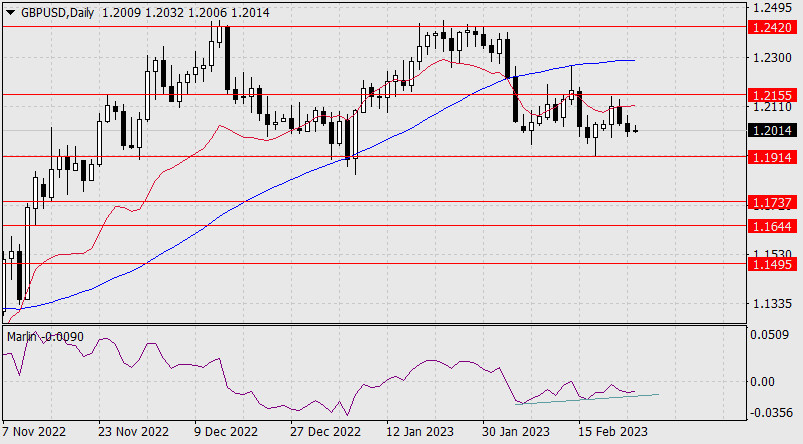Click the 1.1495 red price label

[x=772, y=264]
